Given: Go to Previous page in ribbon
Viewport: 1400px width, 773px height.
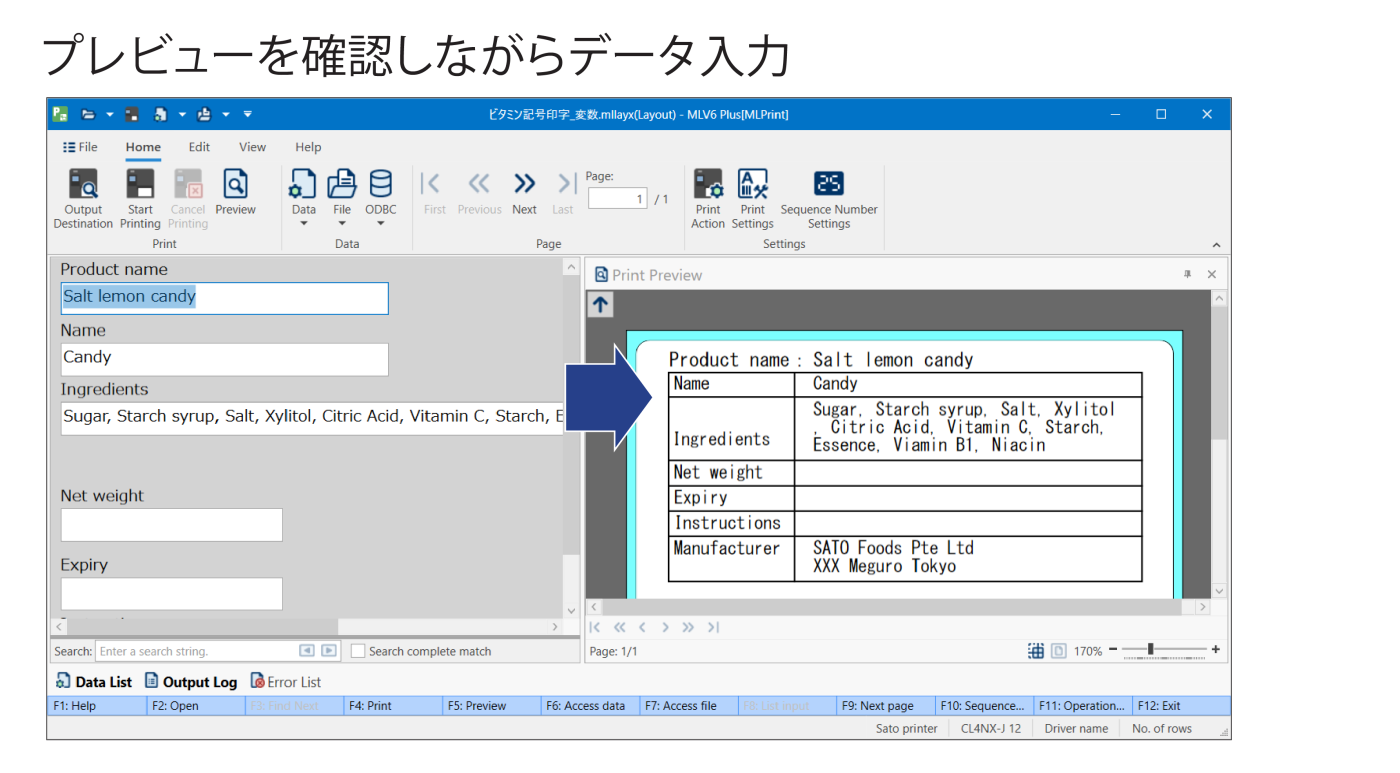Looking at the screenshot, I should [479, 192].
